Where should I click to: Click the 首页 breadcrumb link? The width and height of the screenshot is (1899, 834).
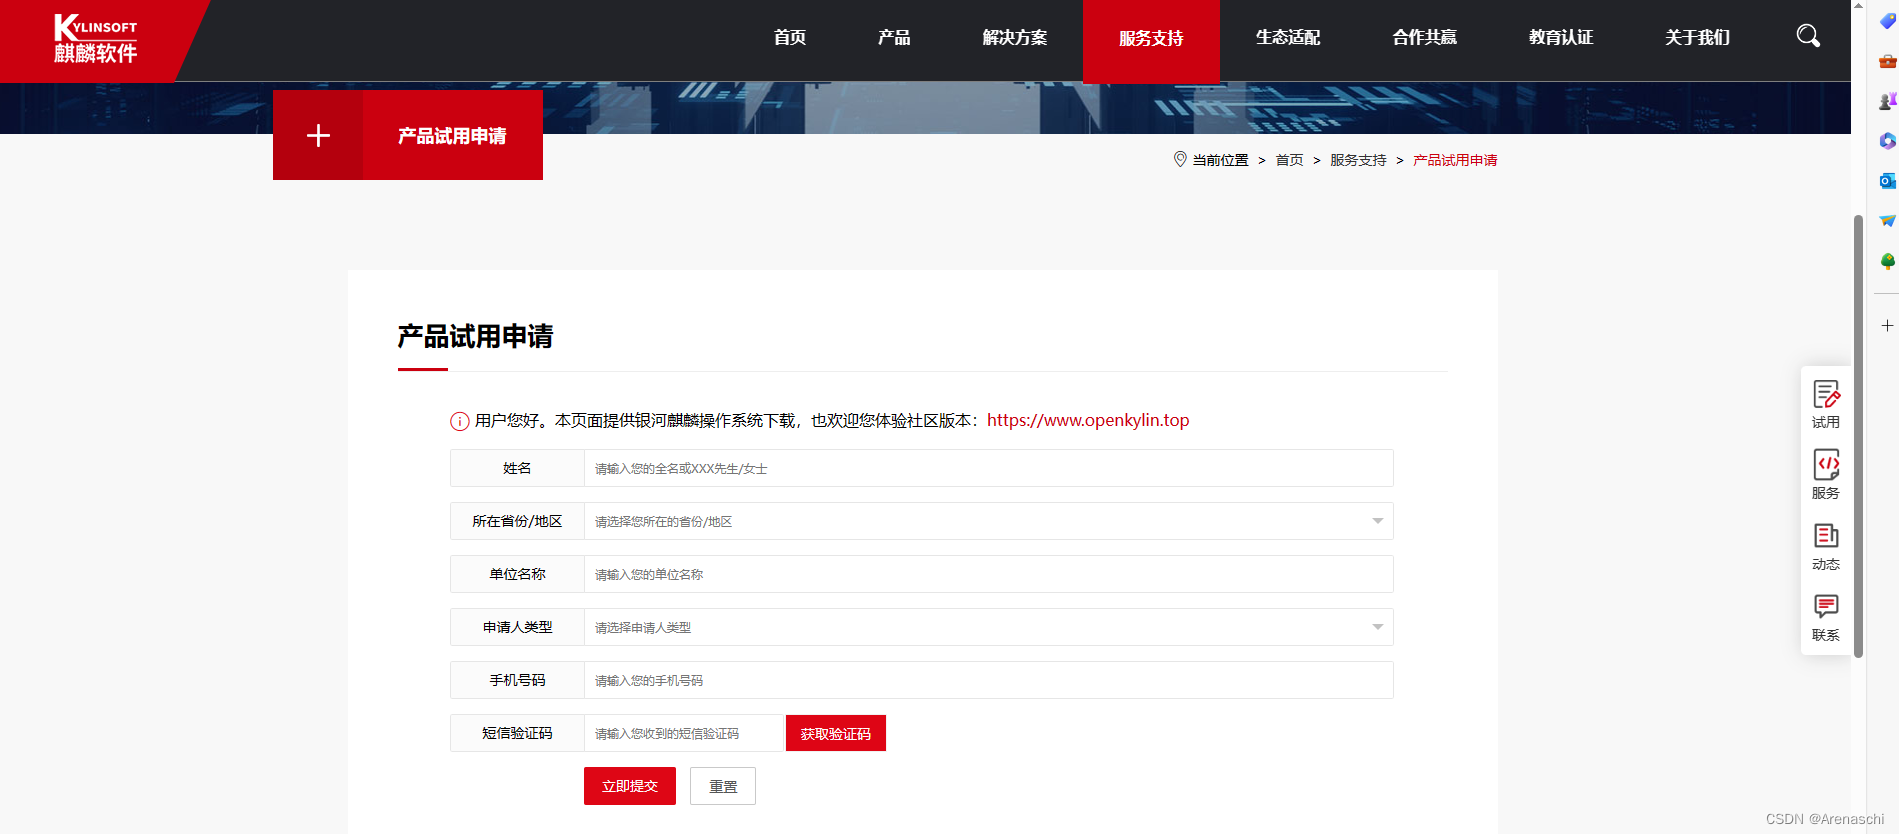pyautogui.click(x=1289, y=160)
